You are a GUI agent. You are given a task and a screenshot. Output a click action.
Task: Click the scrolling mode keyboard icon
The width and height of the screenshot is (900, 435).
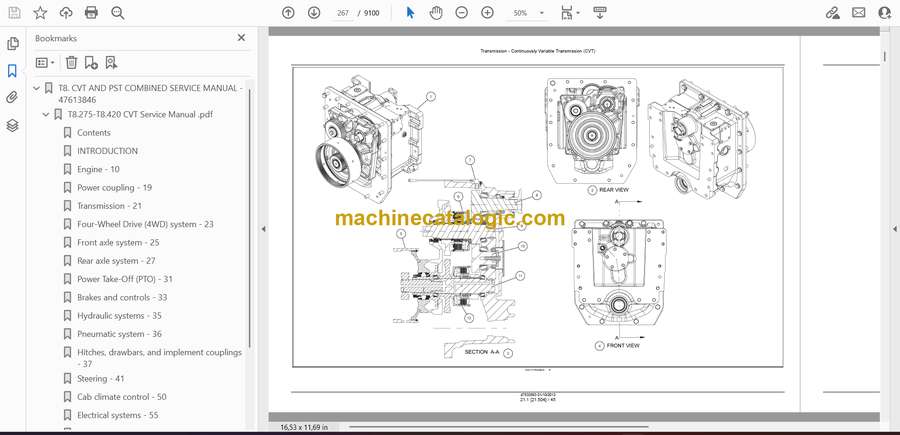pyautogui.click(x=600, y=13)
